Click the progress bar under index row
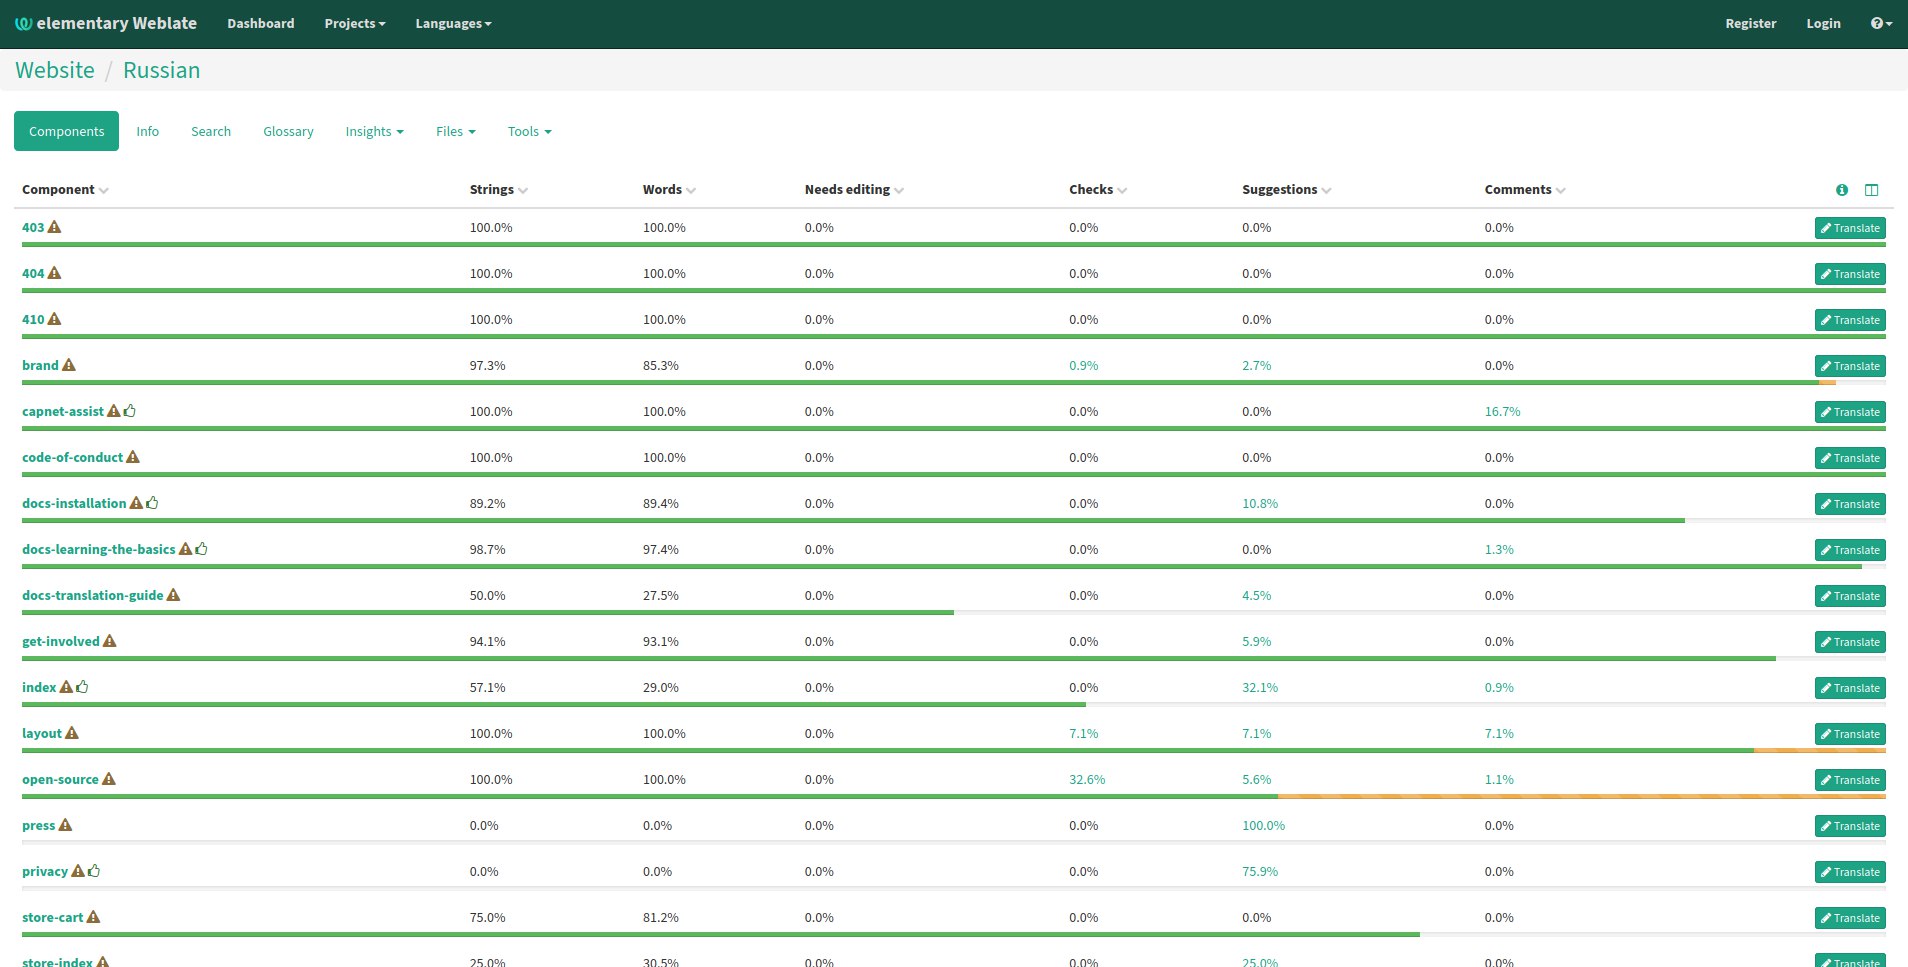The width and height of the screenshot is (1908, 967). 954,704
